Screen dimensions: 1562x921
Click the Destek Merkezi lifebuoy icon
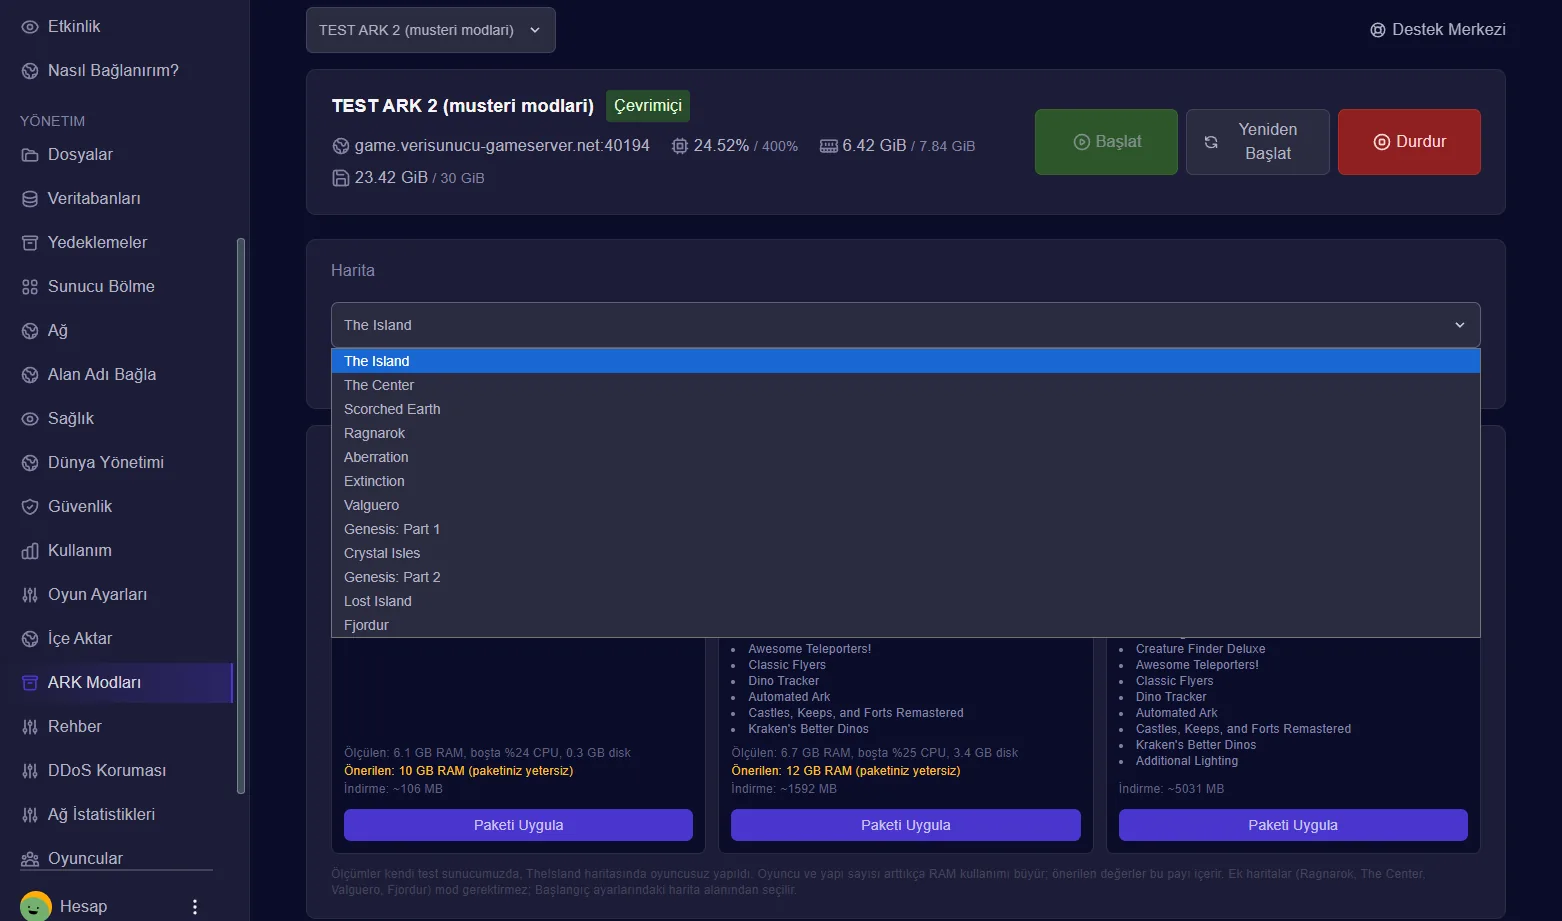click(x=1378, y=30)
